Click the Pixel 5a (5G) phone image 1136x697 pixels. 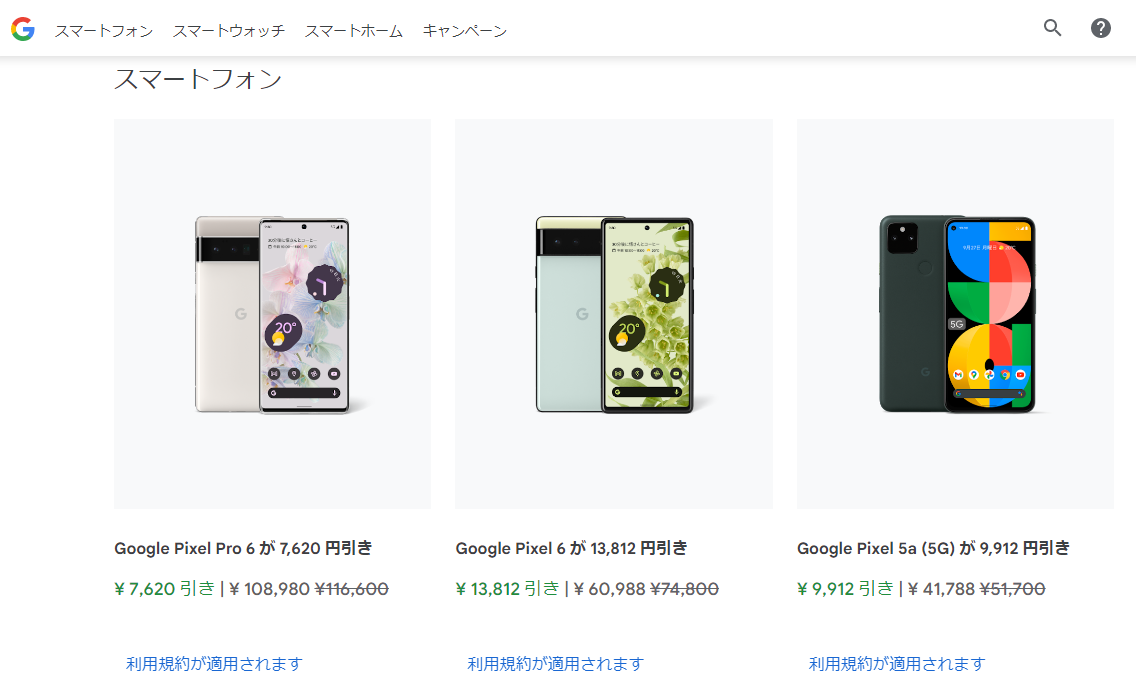coord(955,314)
